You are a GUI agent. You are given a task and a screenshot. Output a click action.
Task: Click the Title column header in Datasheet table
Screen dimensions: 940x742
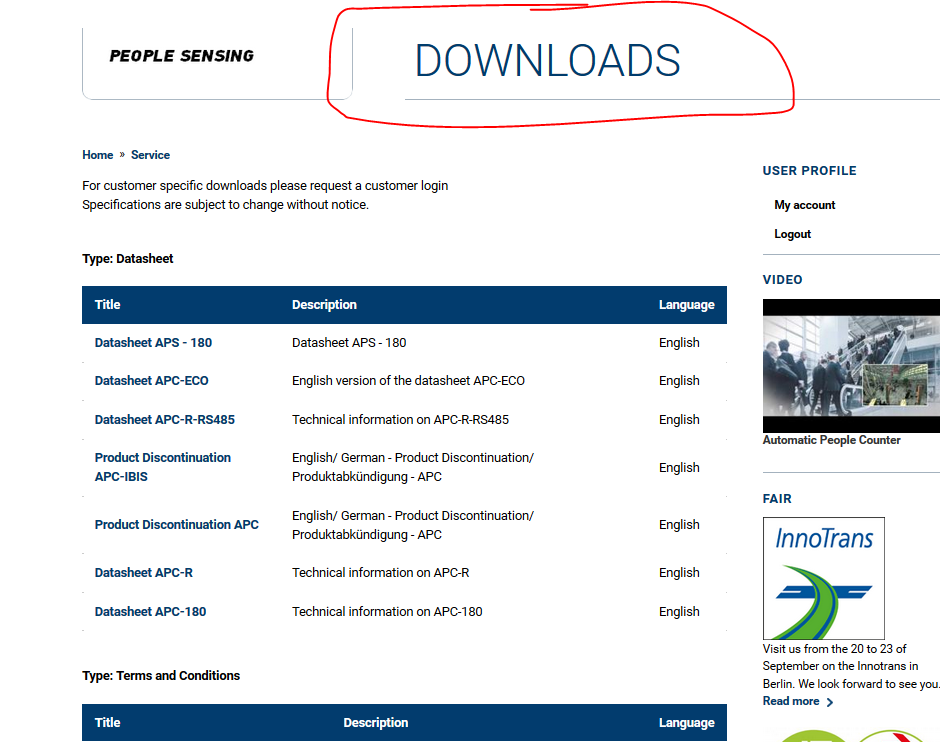(x=107, y=305)
